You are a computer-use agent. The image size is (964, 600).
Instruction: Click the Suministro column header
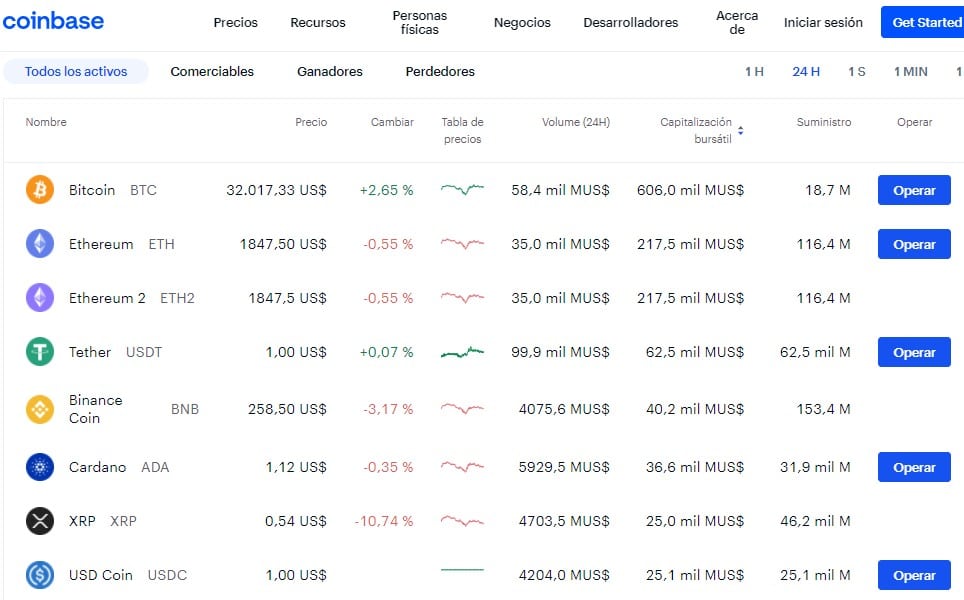(x=824, y=122)
